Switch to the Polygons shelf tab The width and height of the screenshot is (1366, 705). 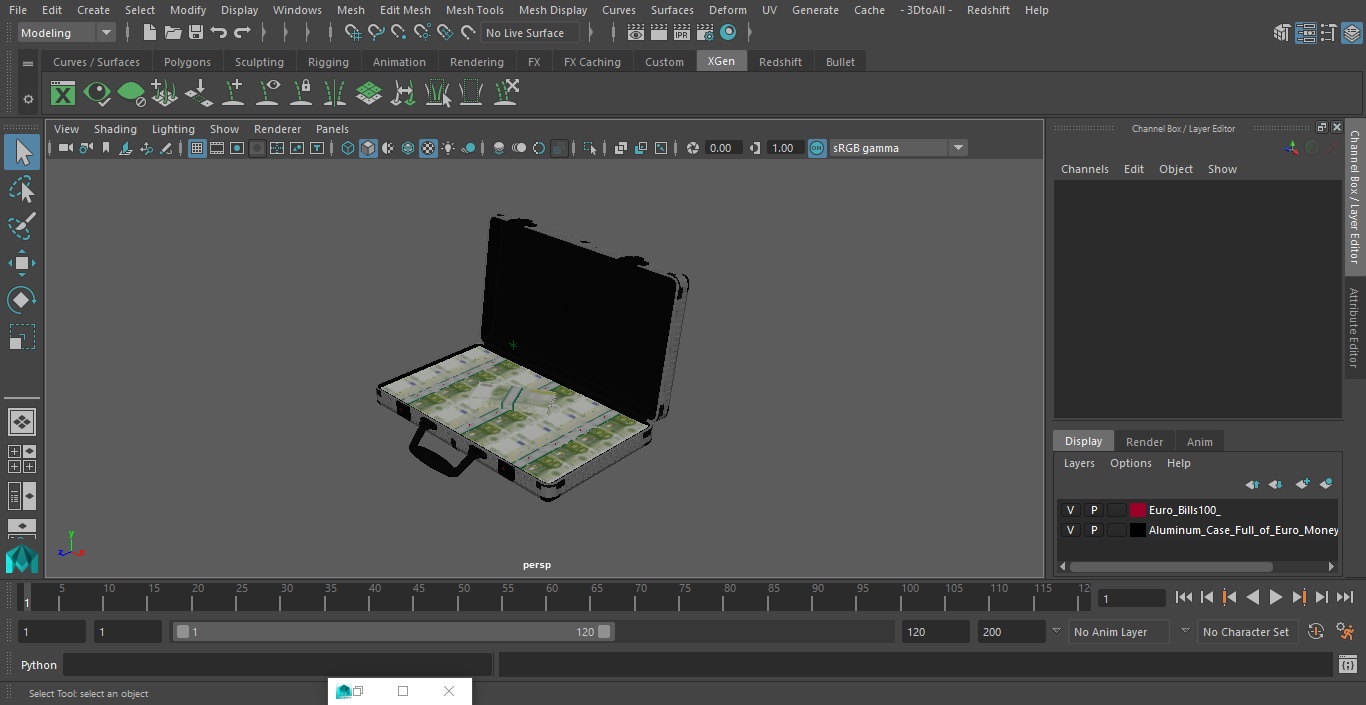tap(187, 62)
